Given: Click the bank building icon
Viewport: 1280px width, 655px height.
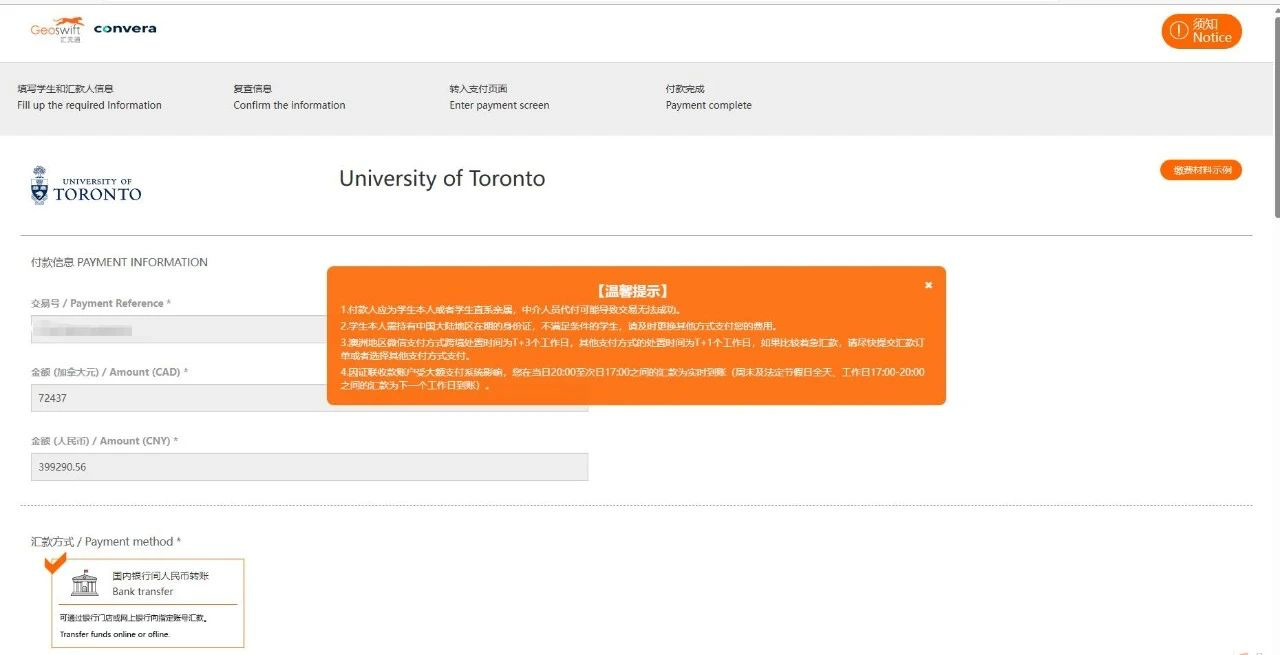Looking at the screenshot, I should (x=85, y=583).
